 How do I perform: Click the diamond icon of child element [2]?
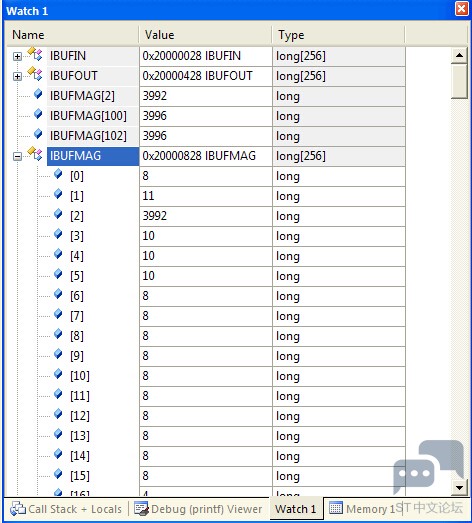point(58,214)
